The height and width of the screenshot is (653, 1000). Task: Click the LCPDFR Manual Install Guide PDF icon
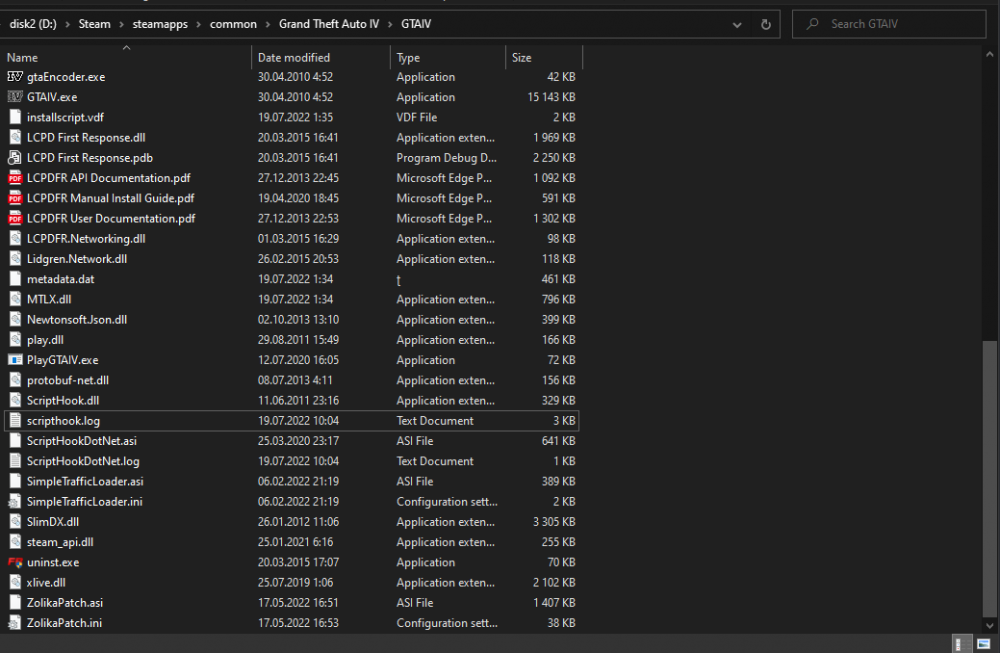(x=15, y=198)
